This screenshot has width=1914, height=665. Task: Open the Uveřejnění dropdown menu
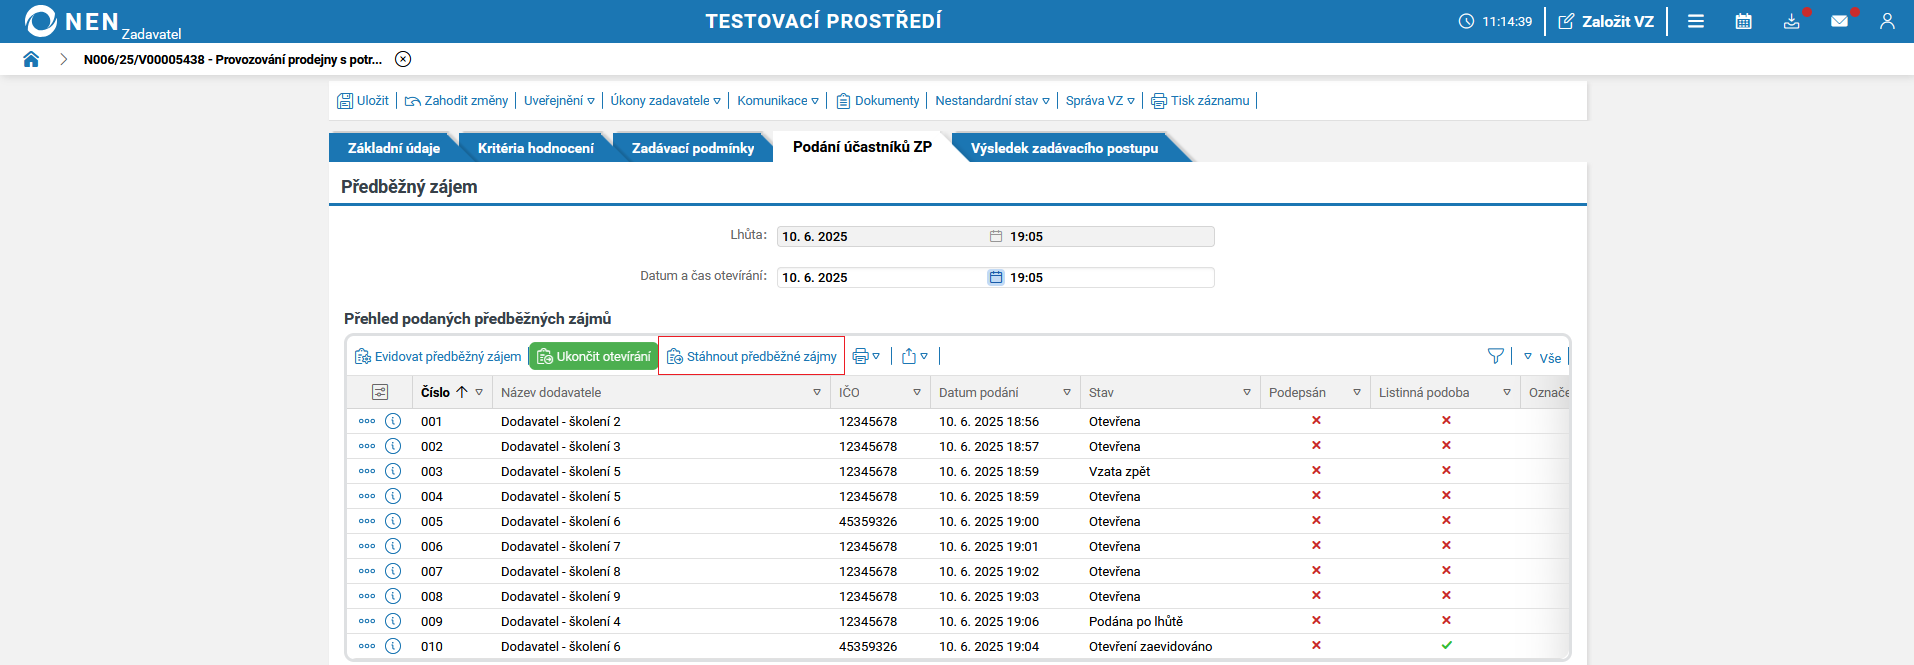point(559,100)
